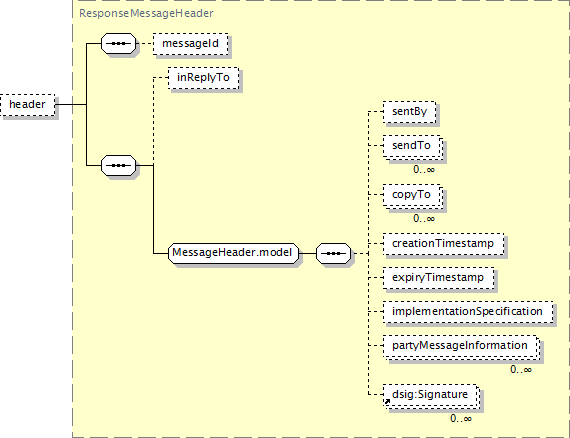Select the sentBy element

pos(410,112)
